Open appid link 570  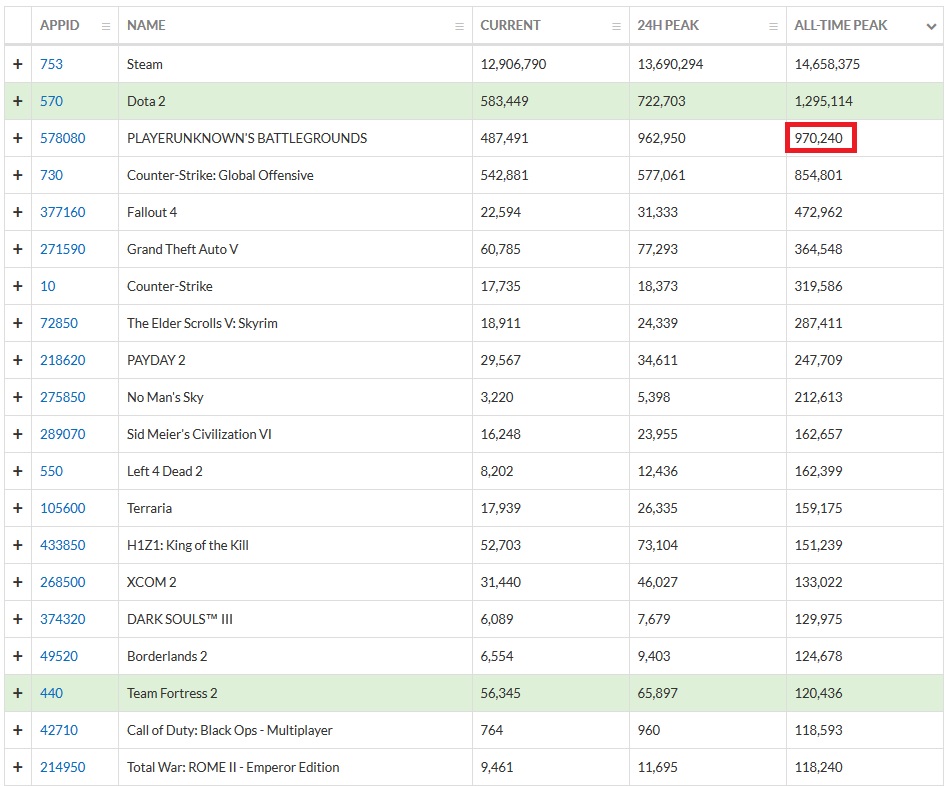tap(51, 101)
